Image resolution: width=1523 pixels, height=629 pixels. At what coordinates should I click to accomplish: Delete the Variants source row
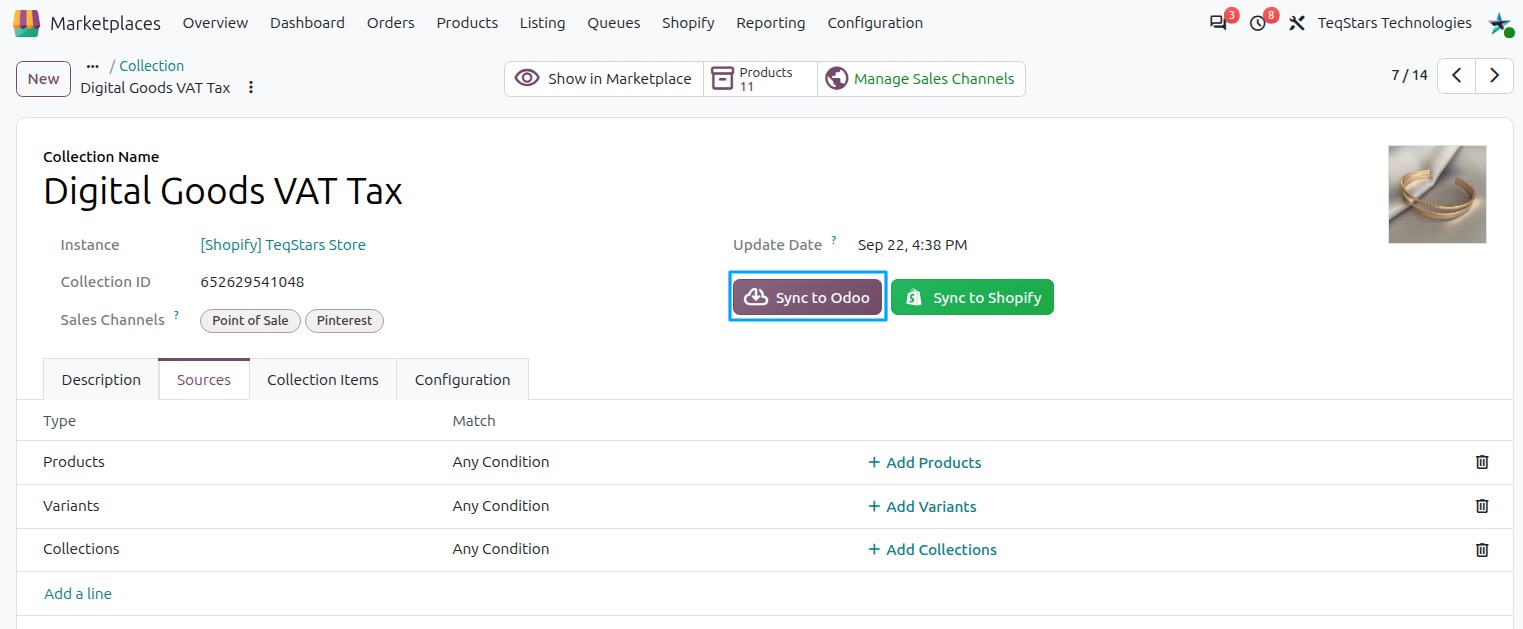1482,506
